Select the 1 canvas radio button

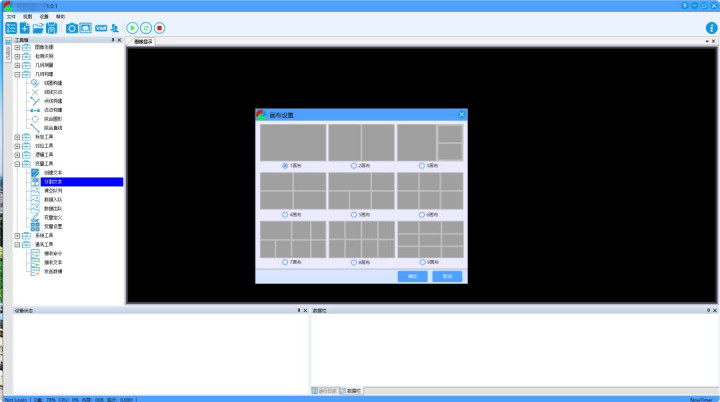(x=285, y=165)
